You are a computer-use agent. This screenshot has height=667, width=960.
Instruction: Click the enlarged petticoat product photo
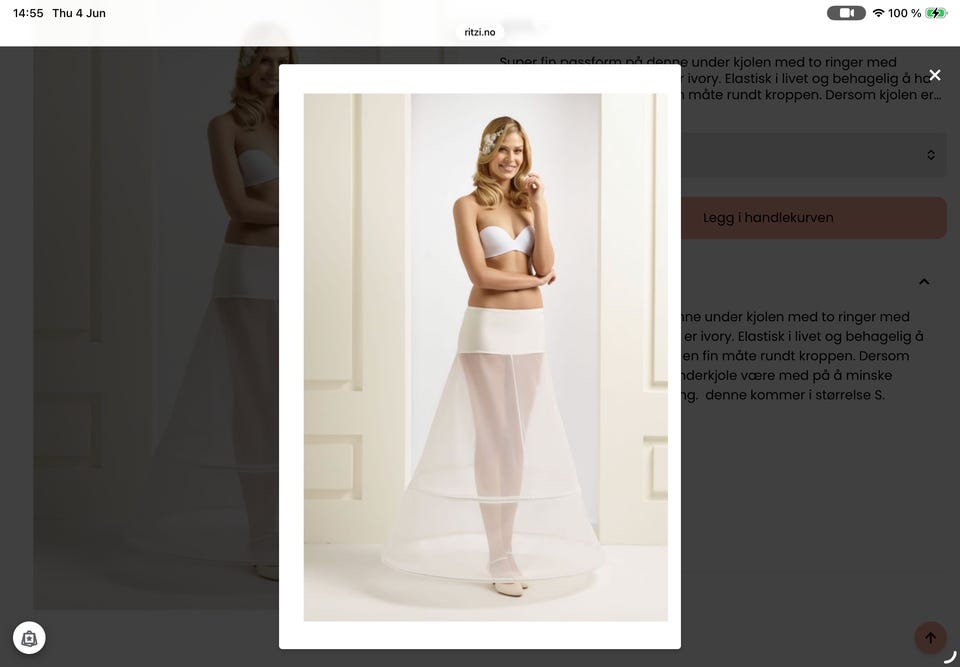point(486,357)
